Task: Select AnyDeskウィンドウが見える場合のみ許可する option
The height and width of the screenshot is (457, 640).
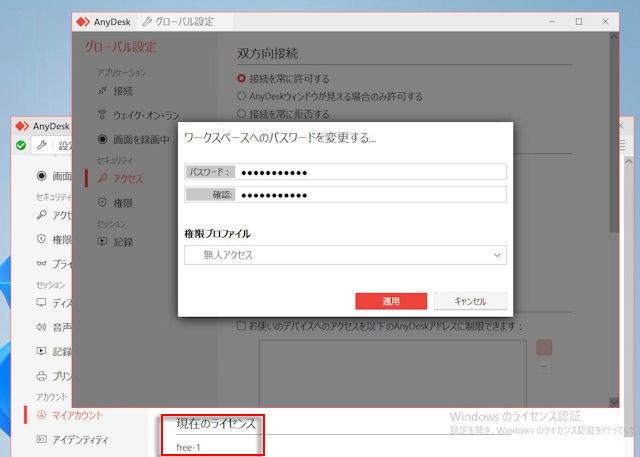Action: (241, 96)
